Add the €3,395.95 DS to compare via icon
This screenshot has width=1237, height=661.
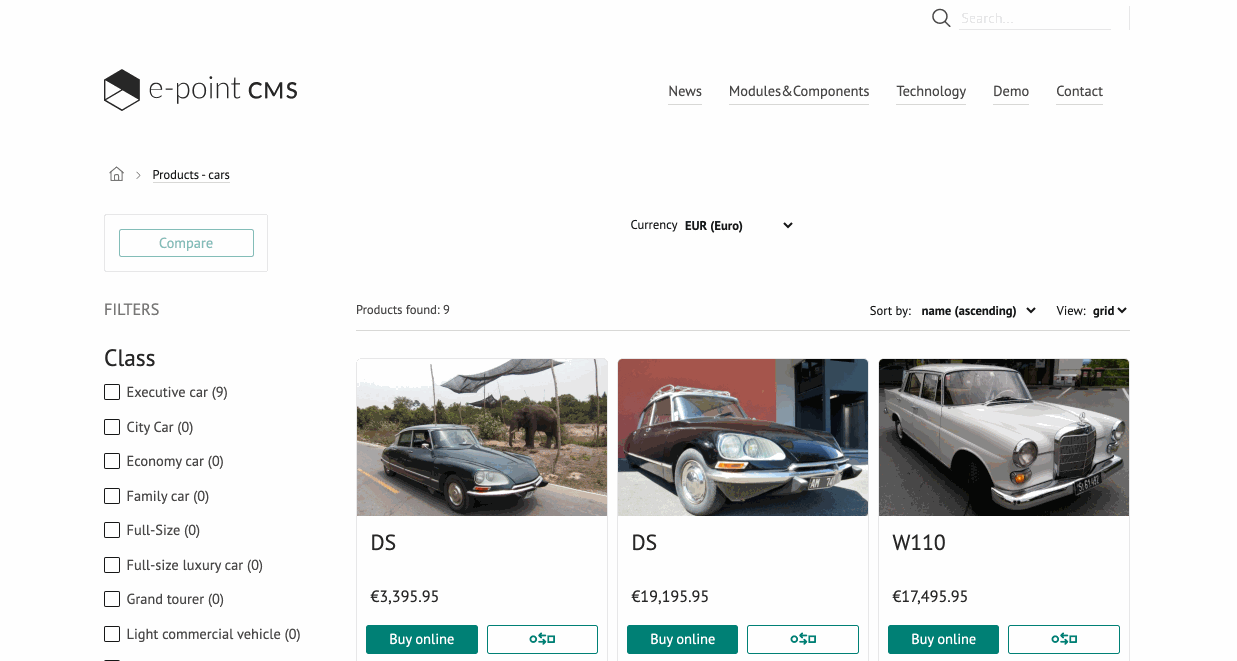(542, 639)
